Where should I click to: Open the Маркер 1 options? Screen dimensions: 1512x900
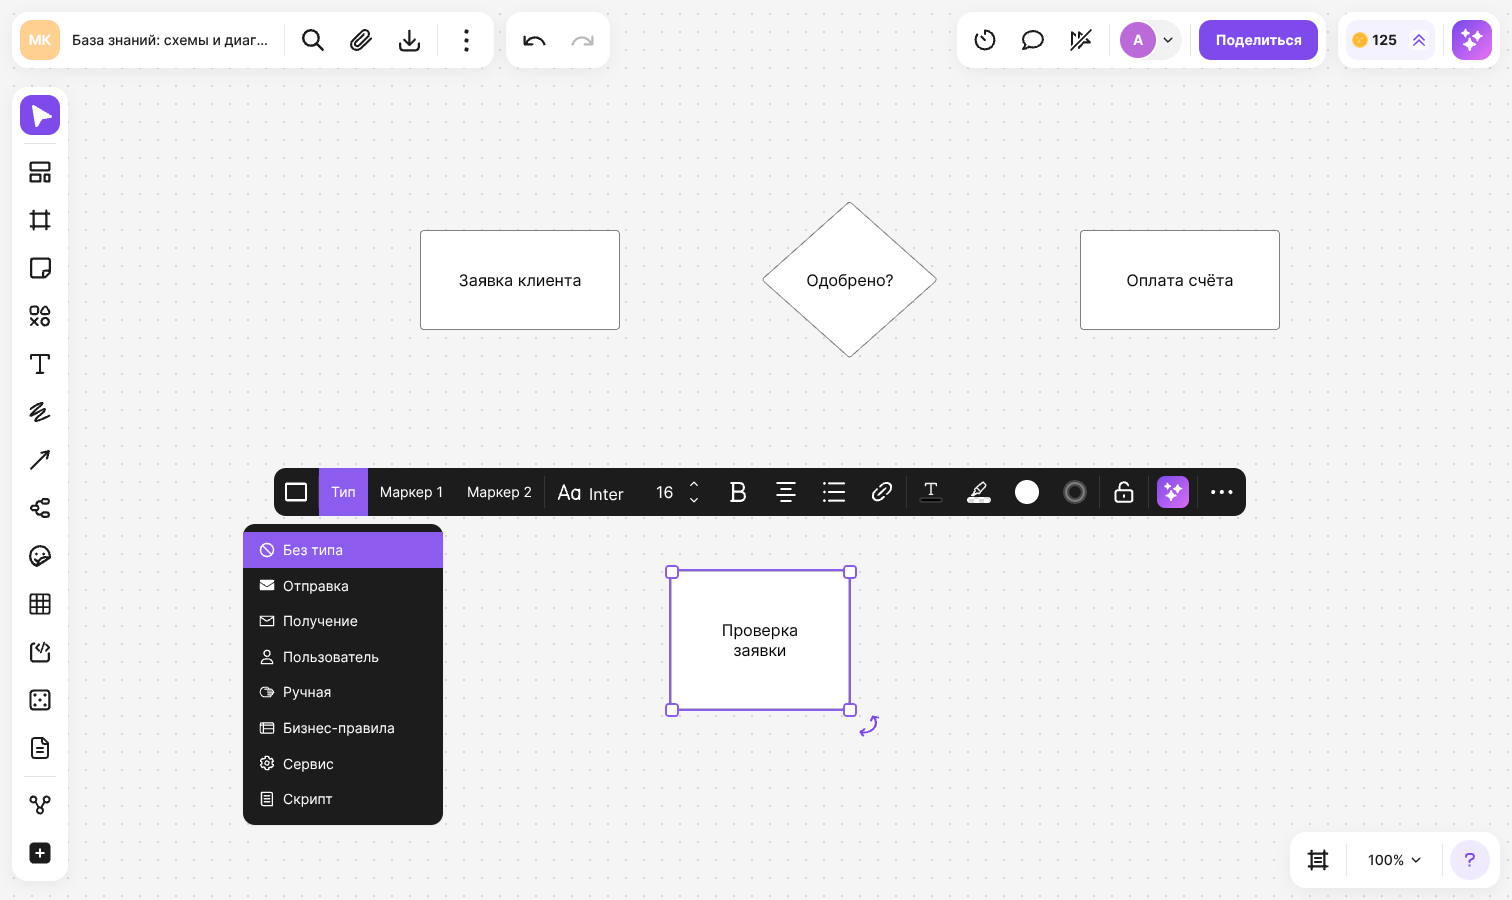(x=411, y=492)
